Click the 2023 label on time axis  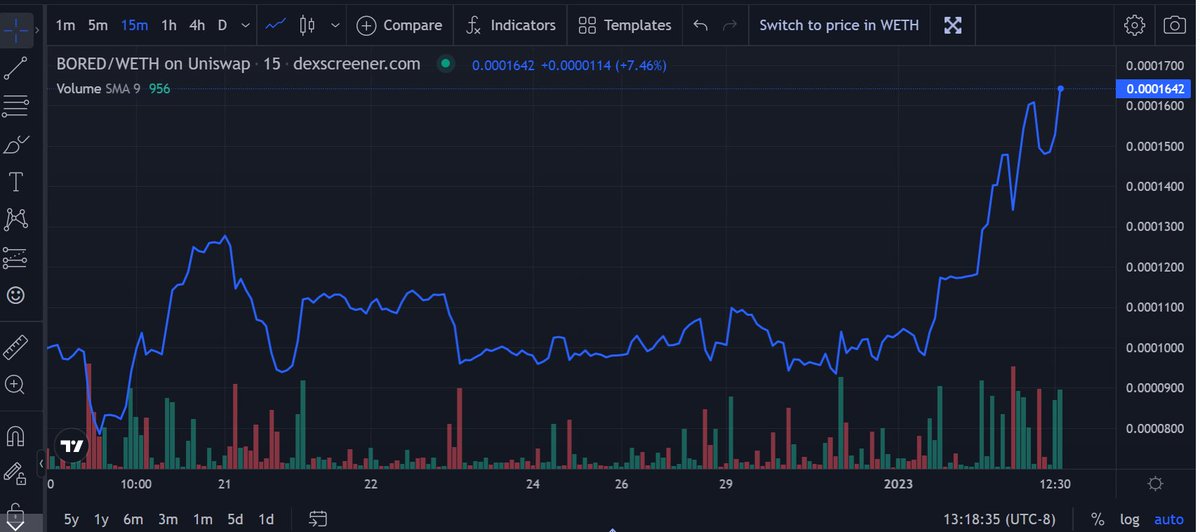click(899, 484)
